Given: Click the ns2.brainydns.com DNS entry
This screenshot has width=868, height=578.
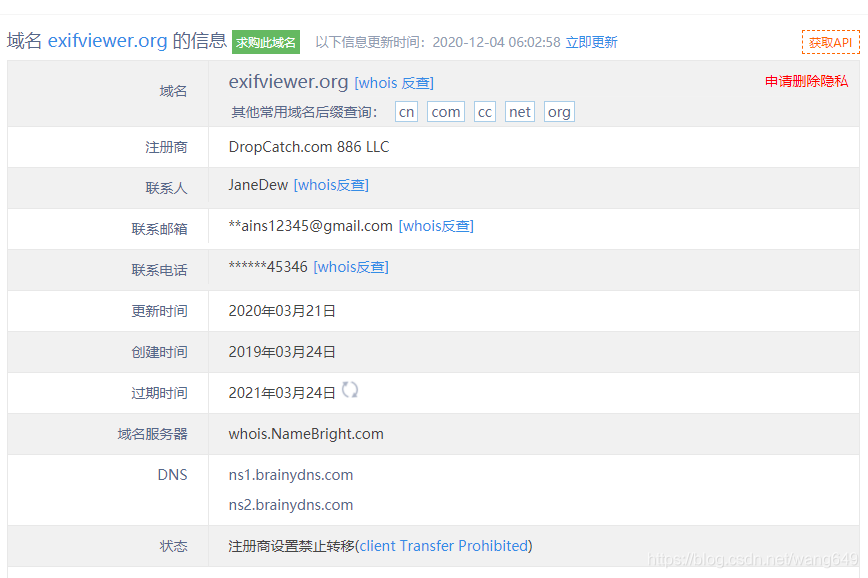Looking at the screenshot, I should pos(291,505).
